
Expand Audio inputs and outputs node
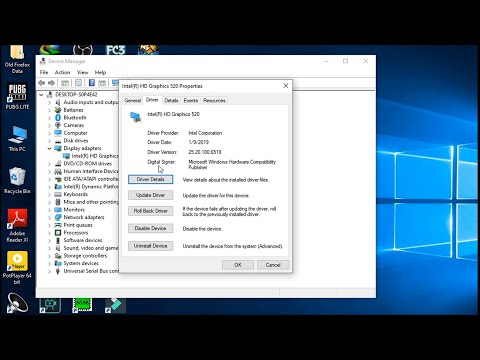pos(49,102)
